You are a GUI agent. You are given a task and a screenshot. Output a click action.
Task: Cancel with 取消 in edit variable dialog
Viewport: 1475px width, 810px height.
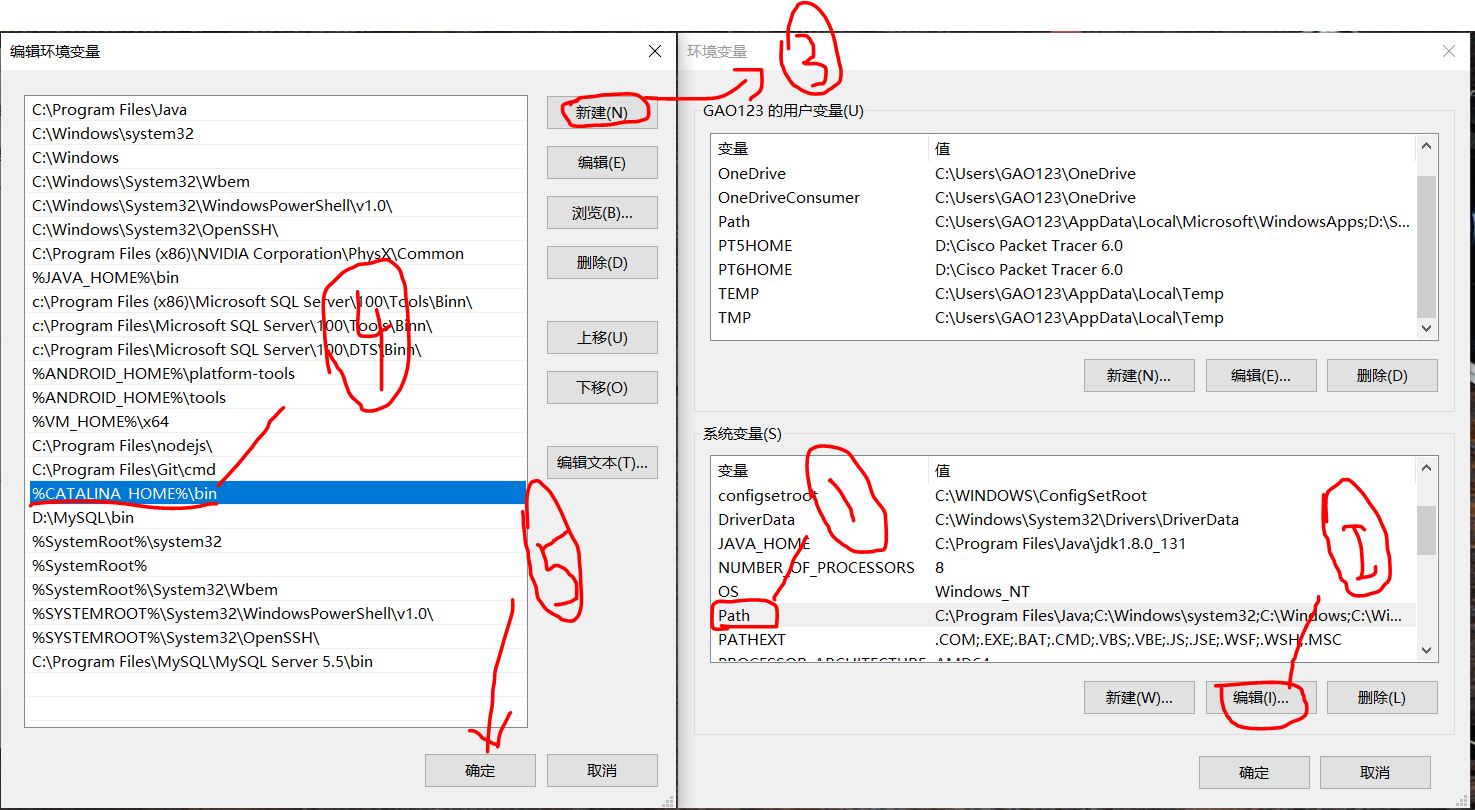pos(602,770)
